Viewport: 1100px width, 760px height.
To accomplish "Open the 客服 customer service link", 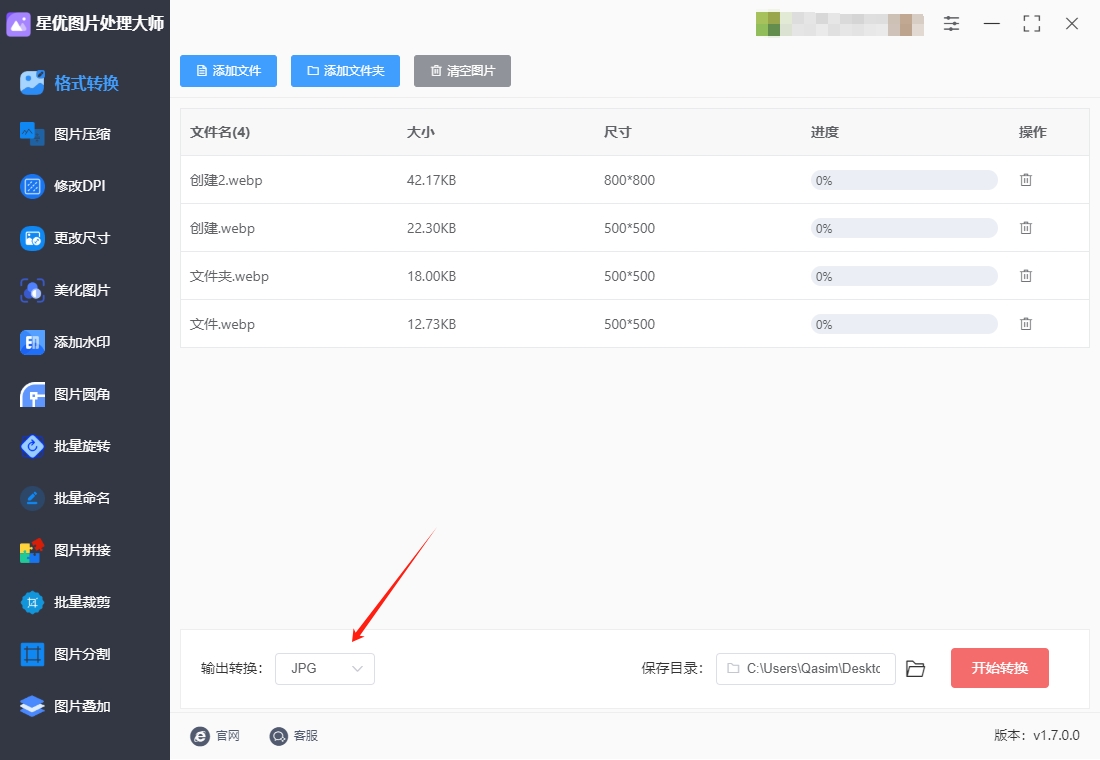I will [x=293, y=735].
